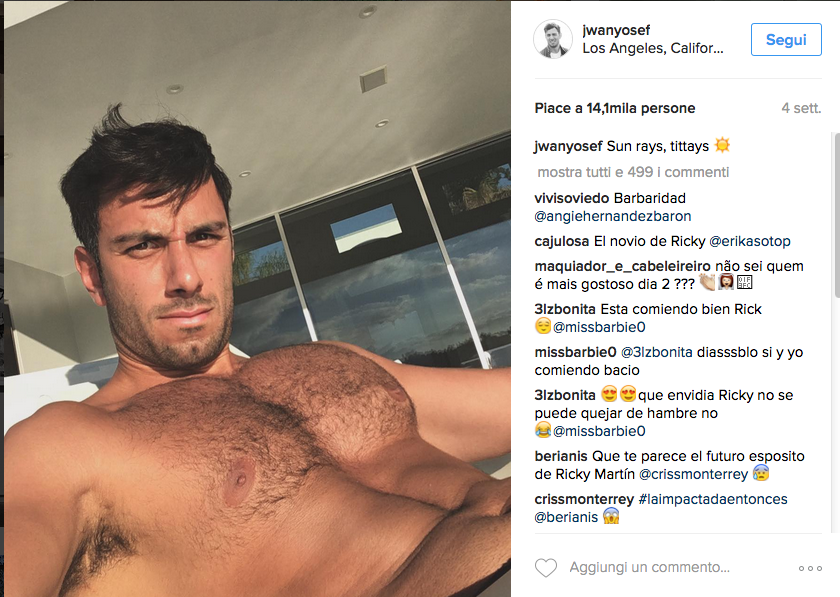This screenshot has height=597, width=840.
Task: Click the Aggiungi un commento field
Action: 649,567
